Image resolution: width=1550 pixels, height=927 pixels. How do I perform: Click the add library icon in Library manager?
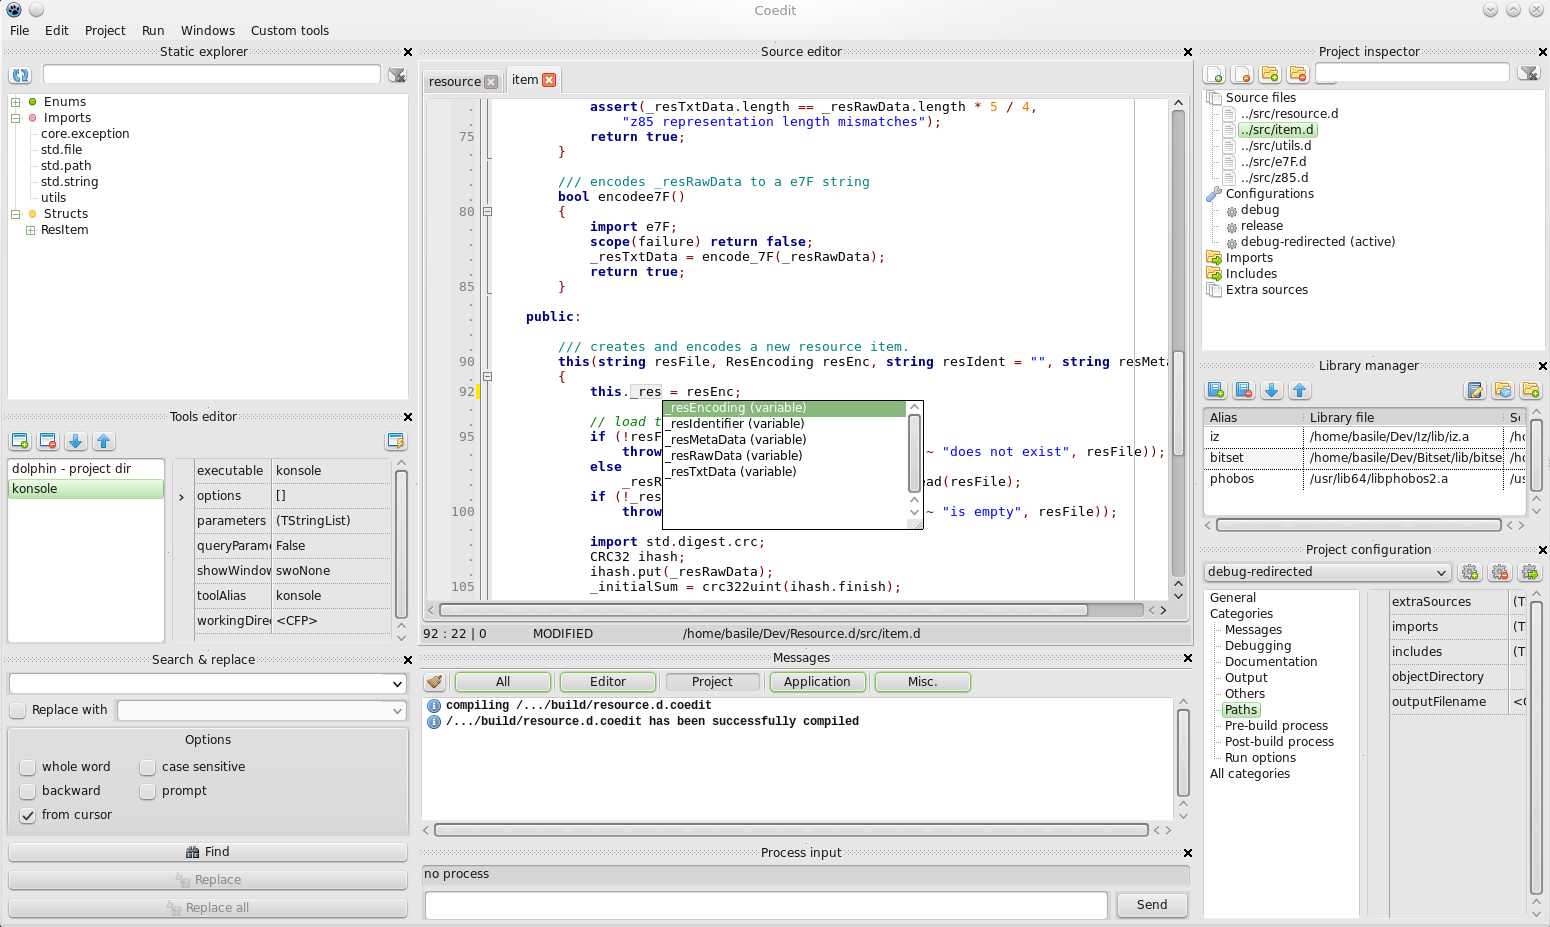[x=1216, y=390]
